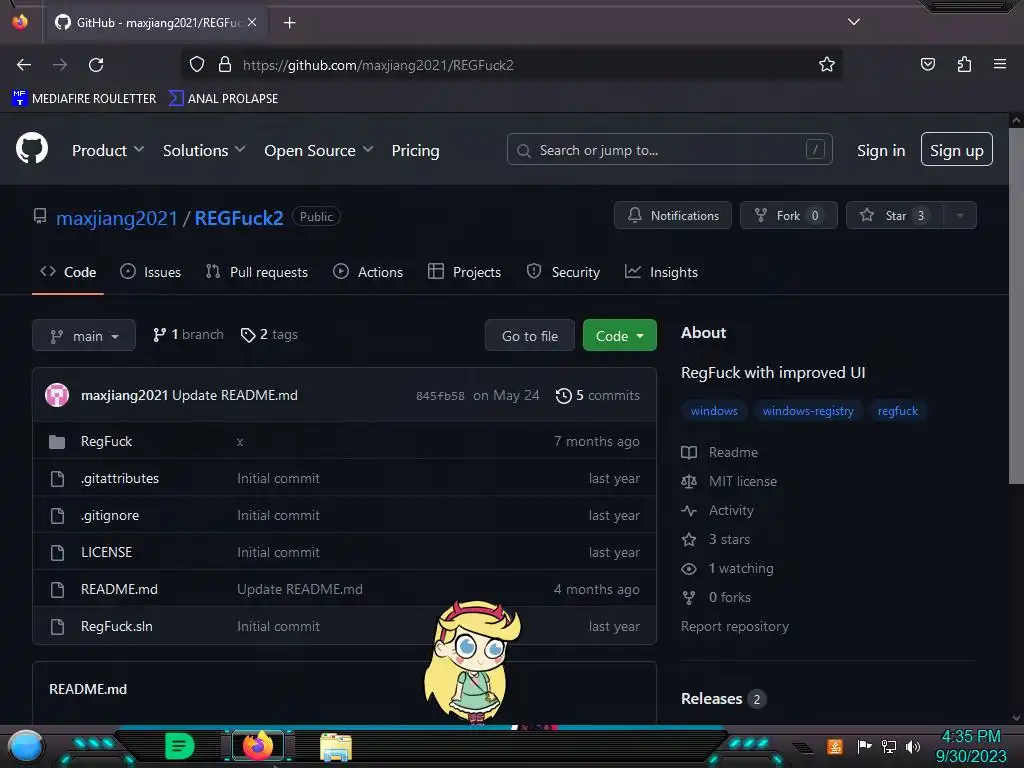Switch to the Issues tab
This screenshot has height=768, width=1024.
tap(150, 272)
